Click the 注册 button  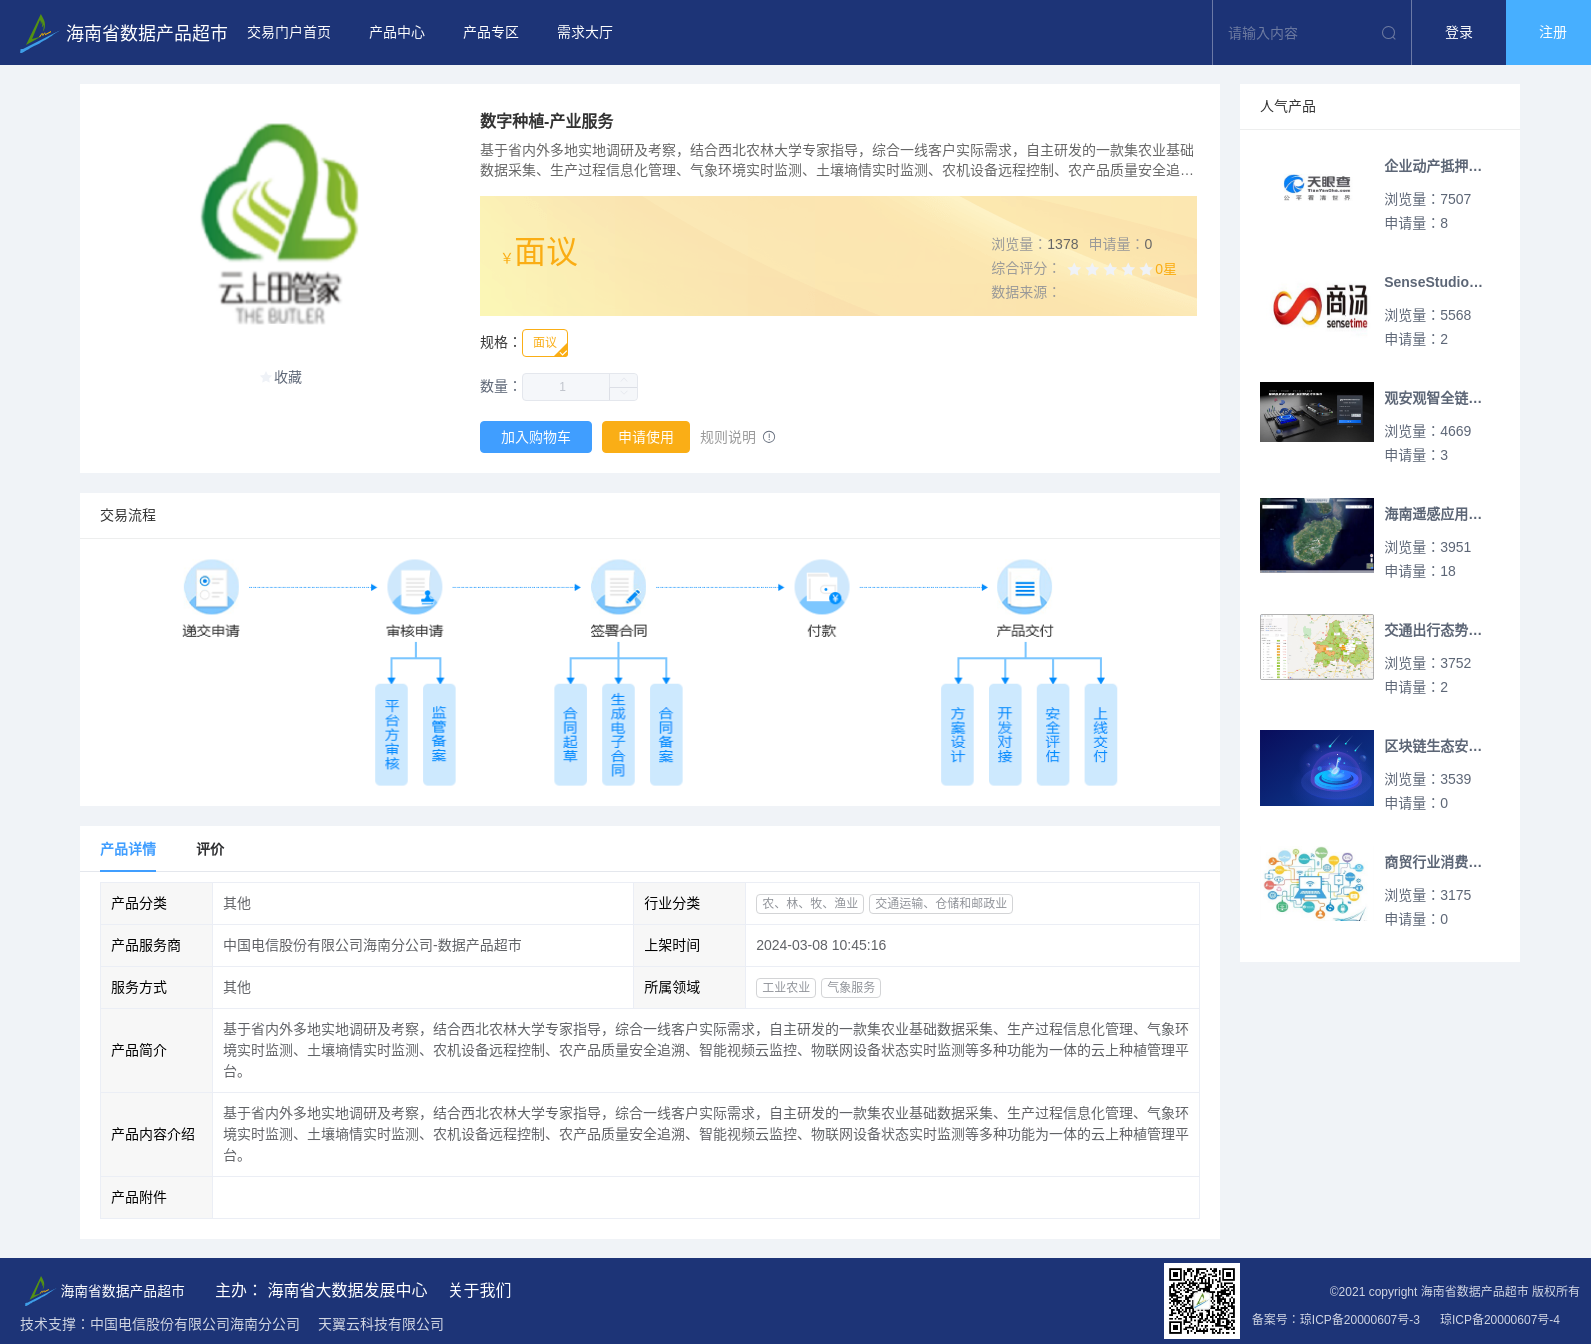pyautogui.click(x=1548, y=33)
